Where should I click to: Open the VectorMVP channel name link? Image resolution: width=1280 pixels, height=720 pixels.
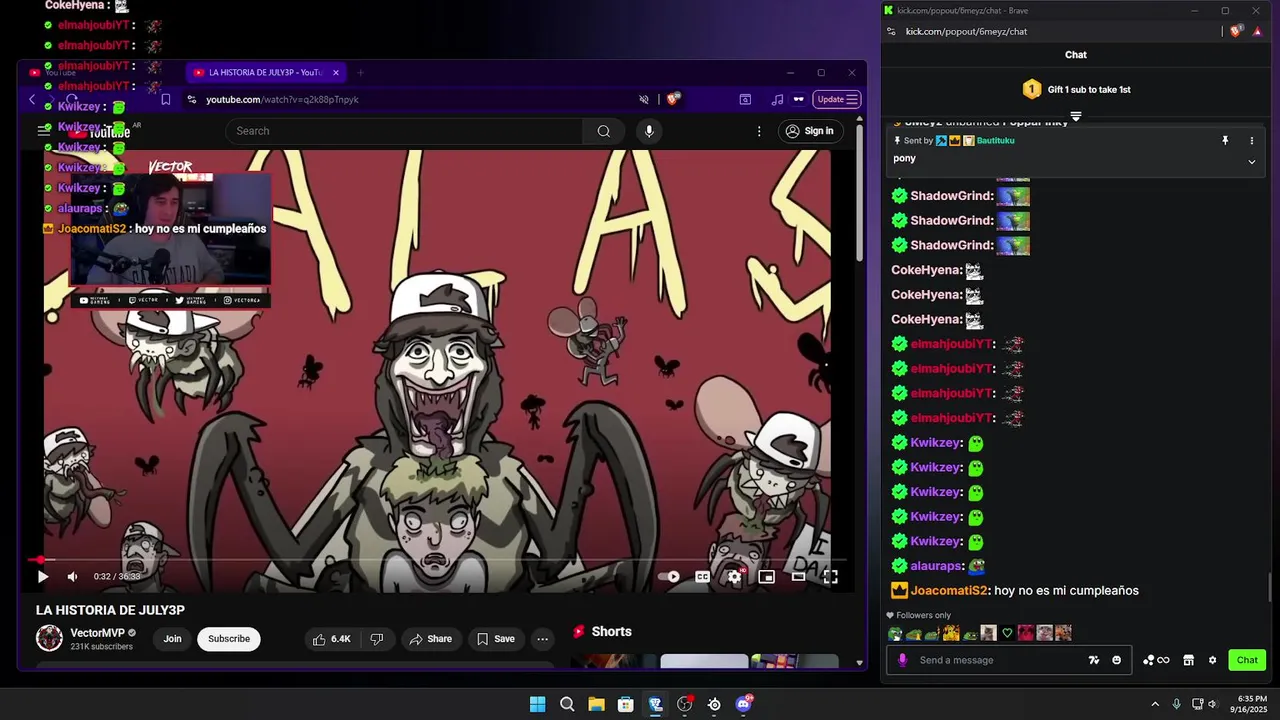(97, 633)
